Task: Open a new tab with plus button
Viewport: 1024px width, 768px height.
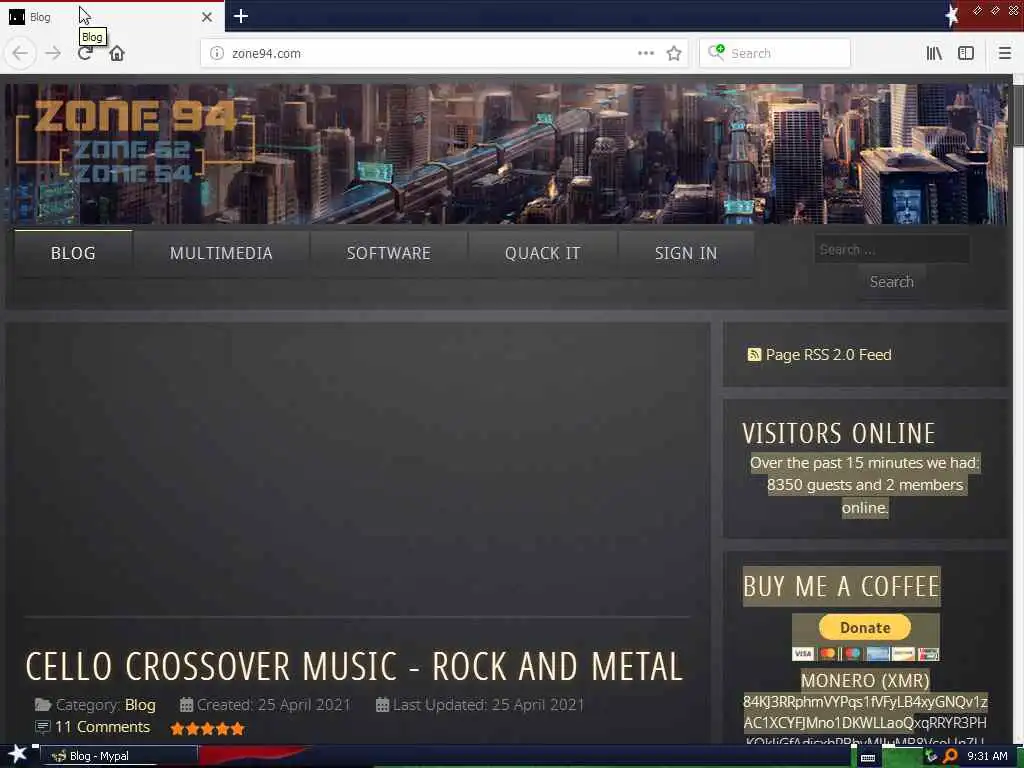Action: tap(240, 16)
